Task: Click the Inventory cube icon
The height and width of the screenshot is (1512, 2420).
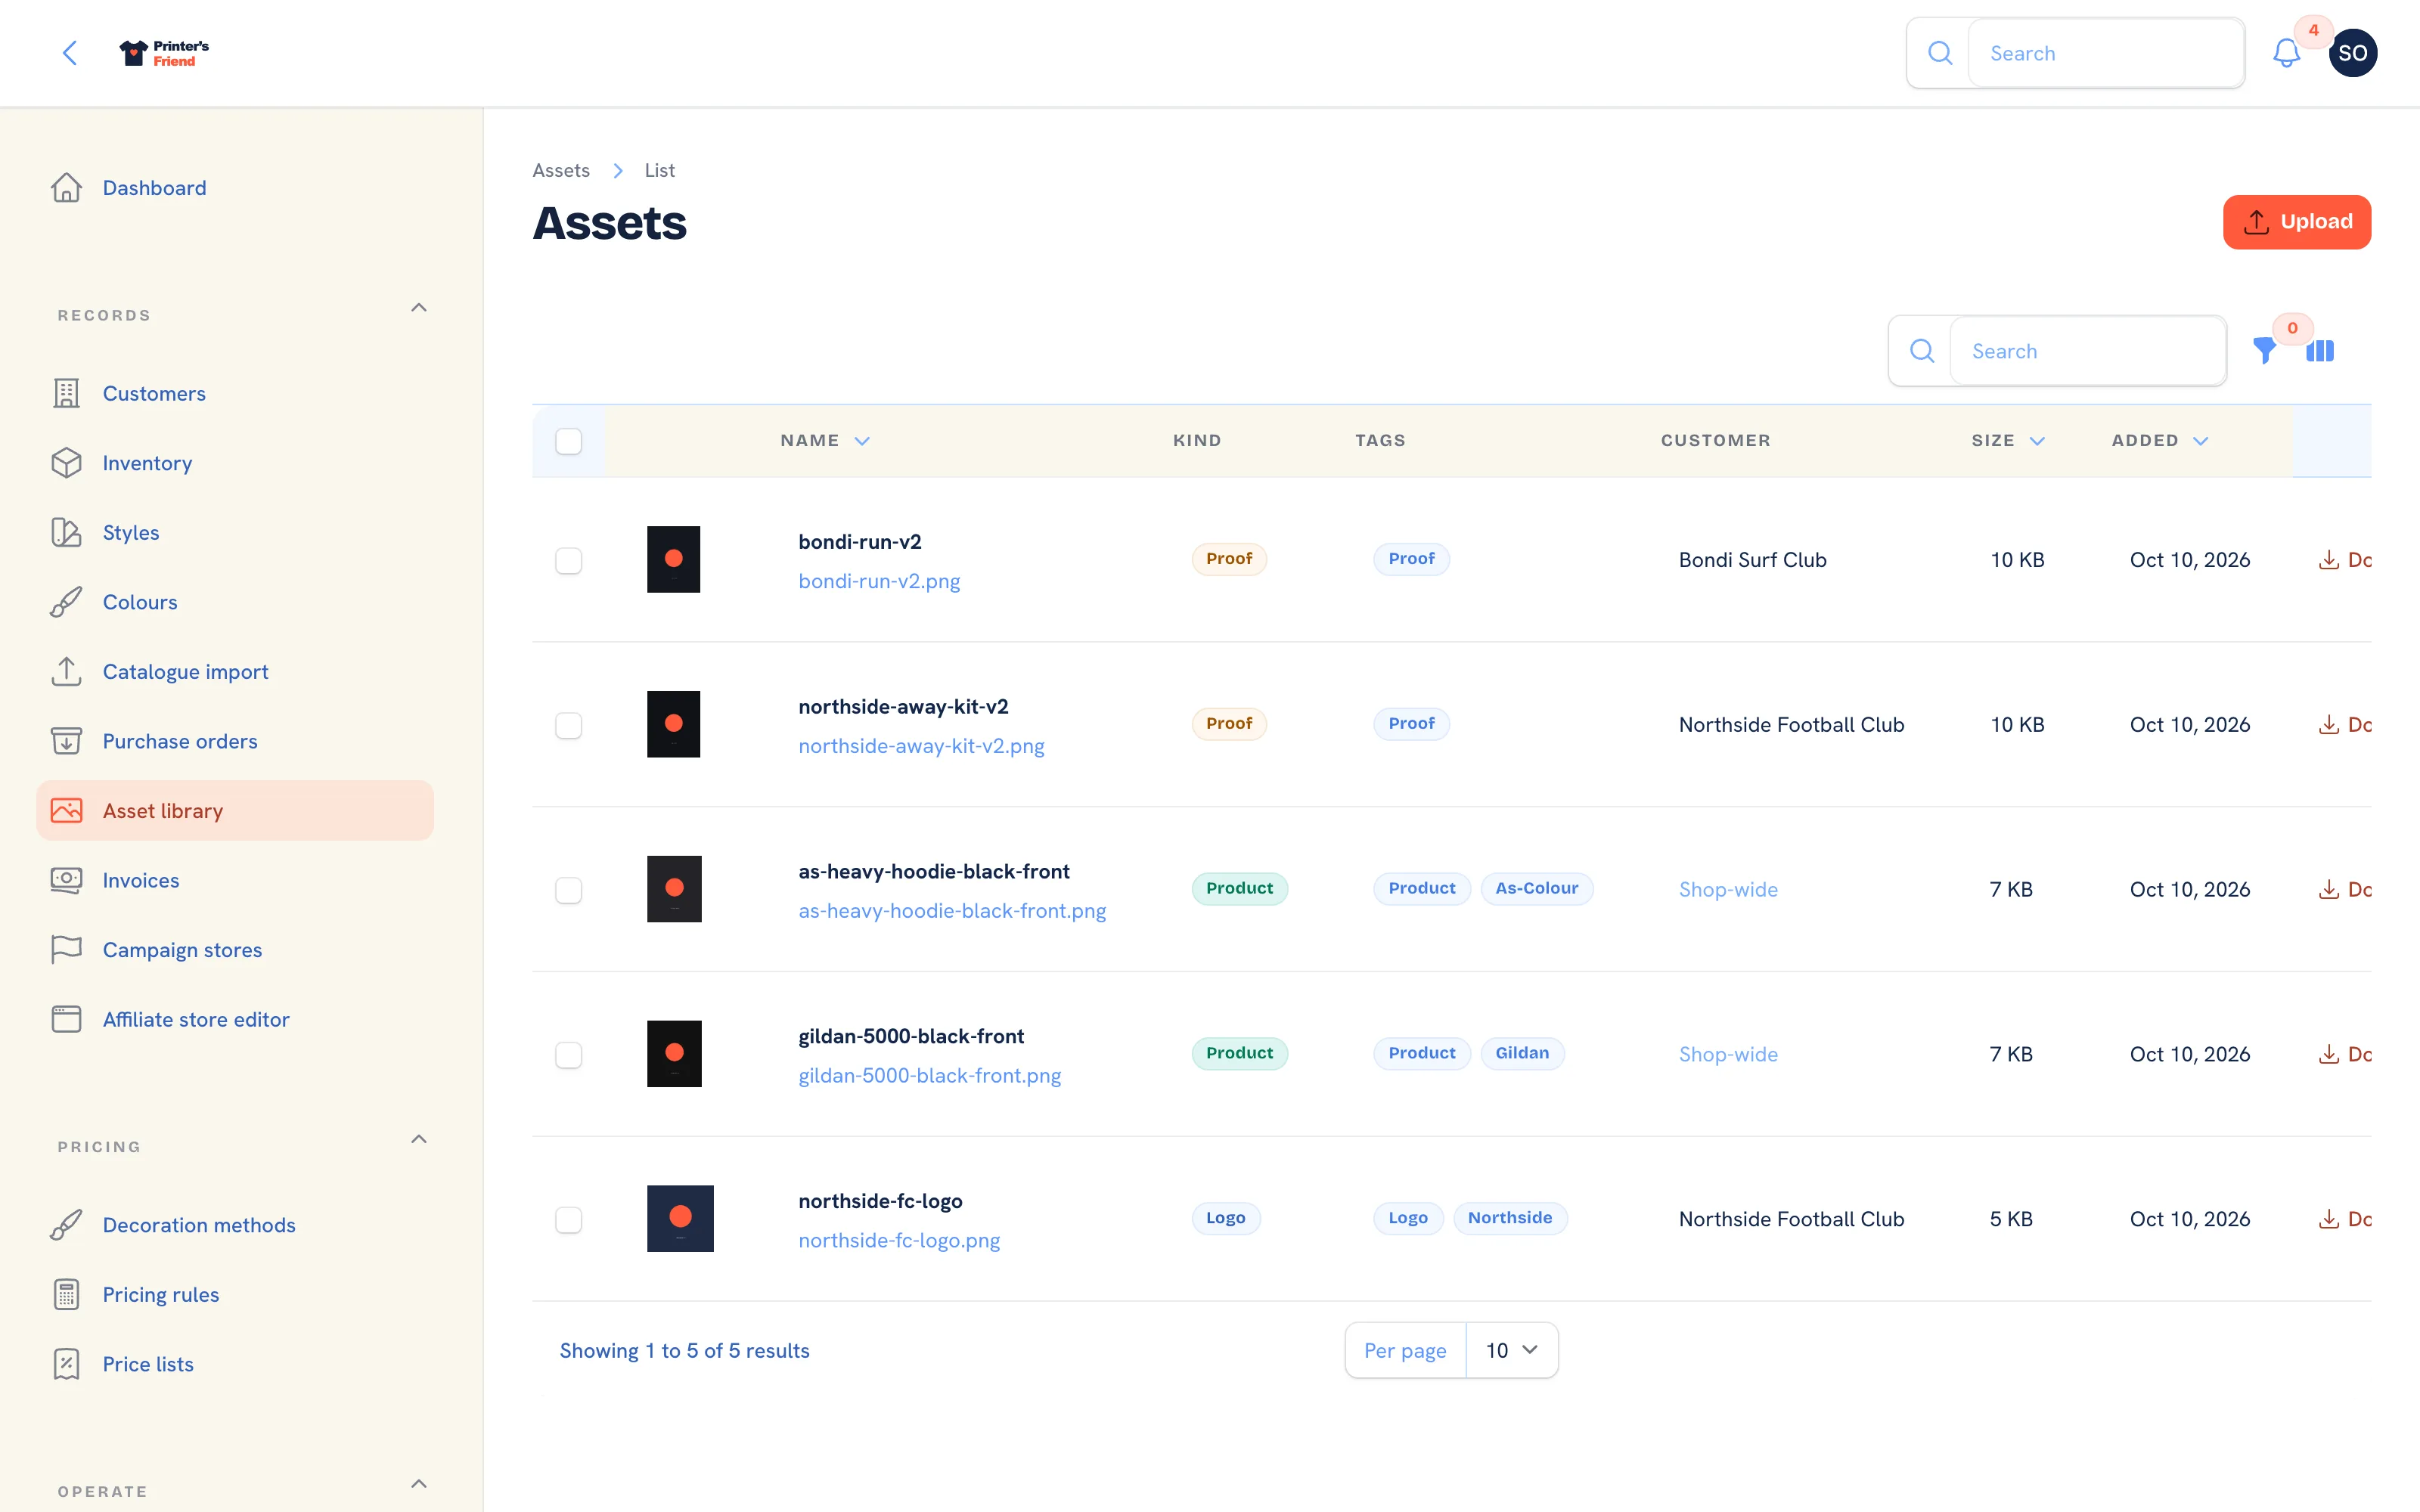Action: tap(66, 463)
